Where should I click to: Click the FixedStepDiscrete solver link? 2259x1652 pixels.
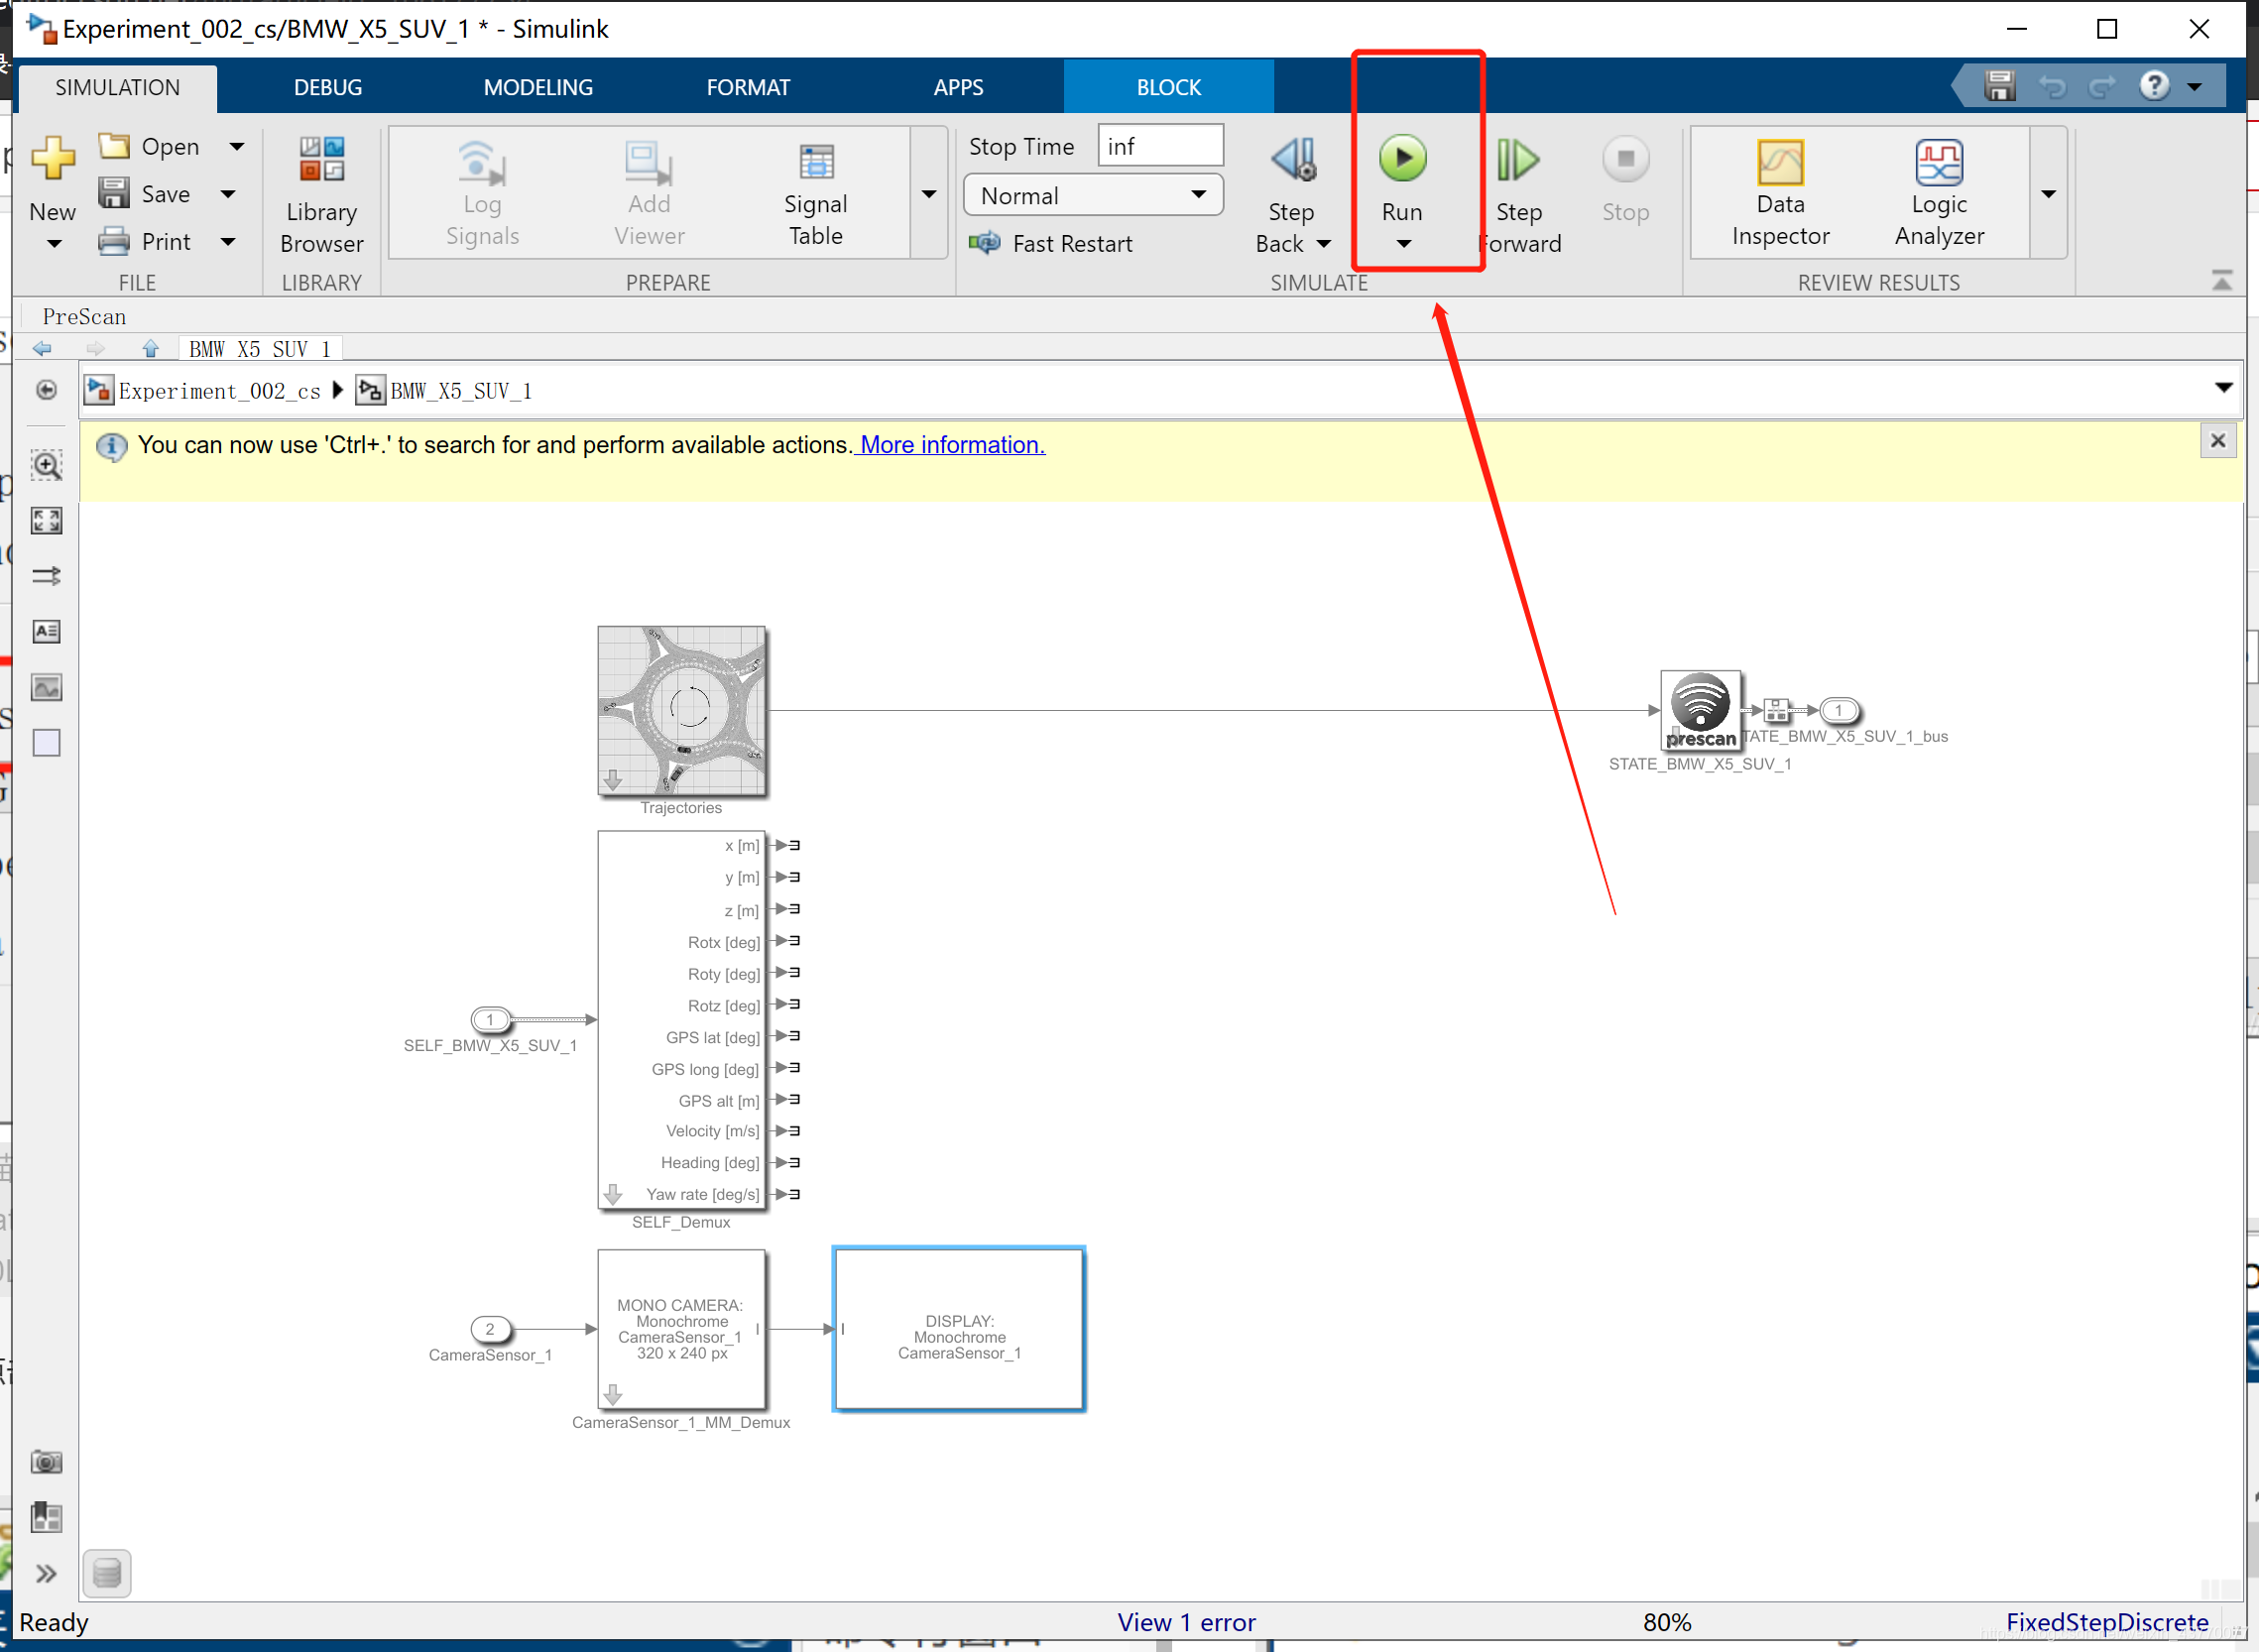[2106, 1622]
